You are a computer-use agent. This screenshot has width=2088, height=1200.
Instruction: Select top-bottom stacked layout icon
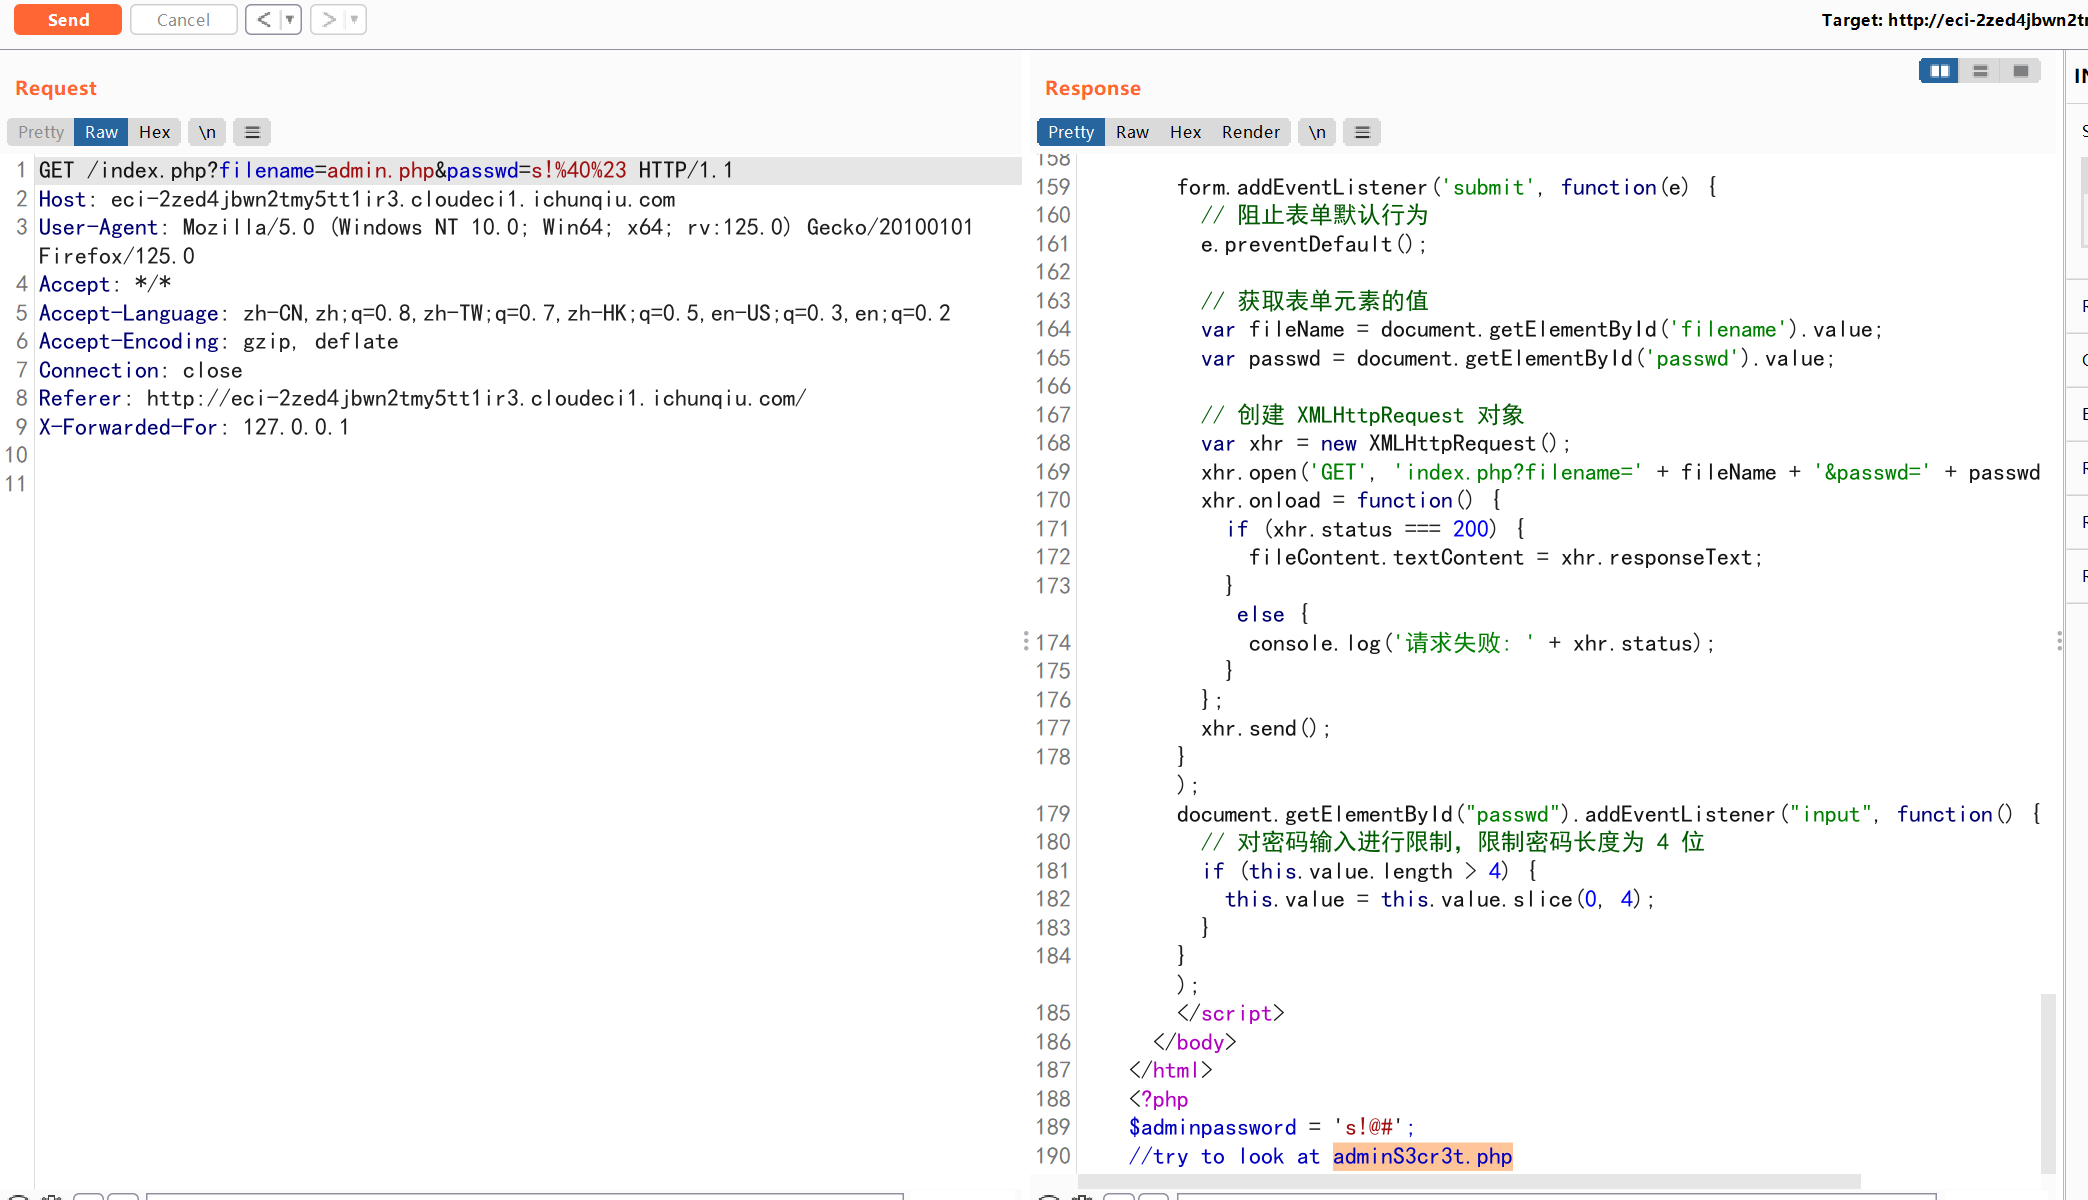1980,71
